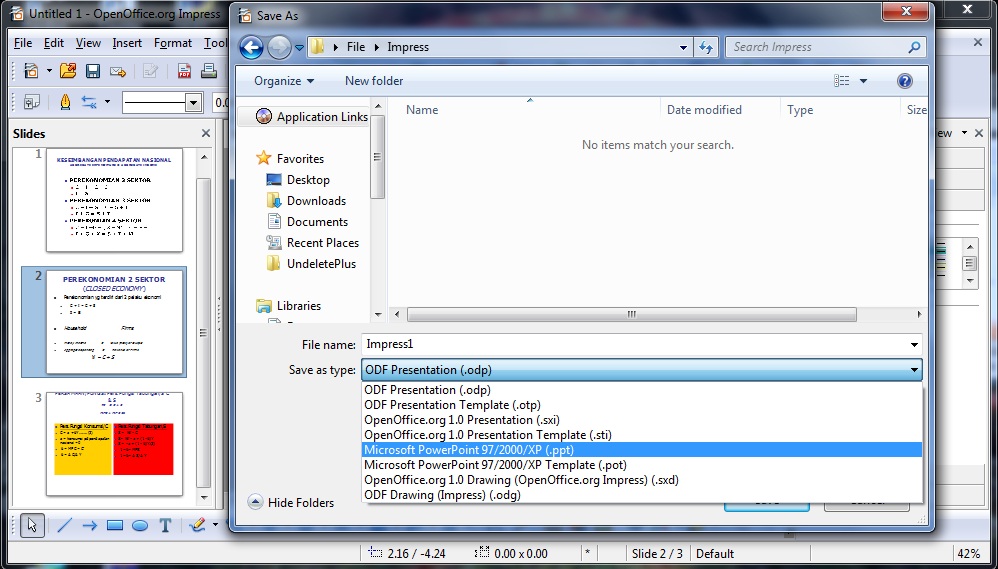Choose Microsoft PowerPoint 97/2000/XP (.ppt) type
The image size is (998, 569).
[642, 449]
